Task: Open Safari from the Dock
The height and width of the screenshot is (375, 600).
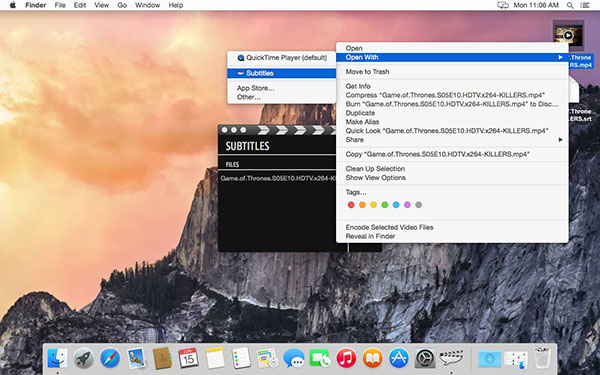Action: (110, 359)
